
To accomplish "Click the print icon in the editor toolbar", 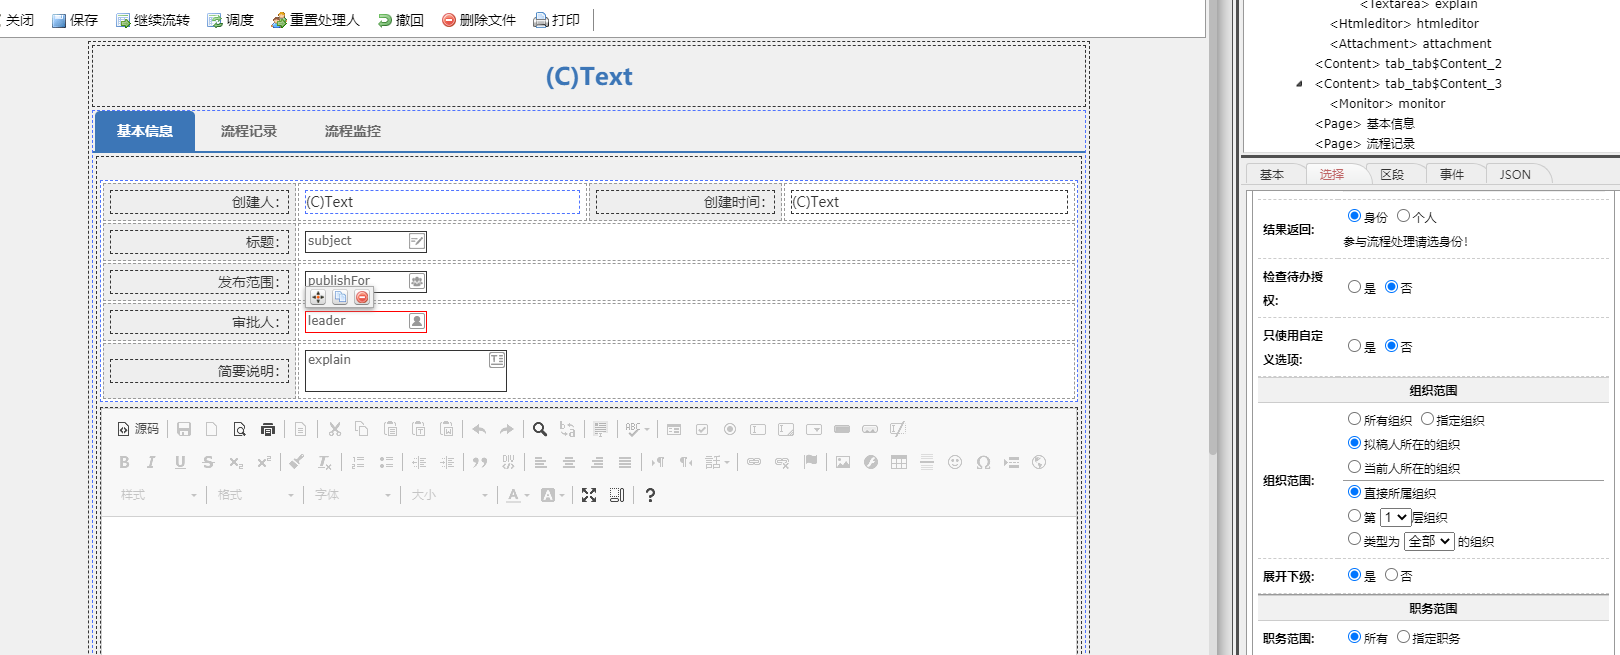I will point(267,429).
